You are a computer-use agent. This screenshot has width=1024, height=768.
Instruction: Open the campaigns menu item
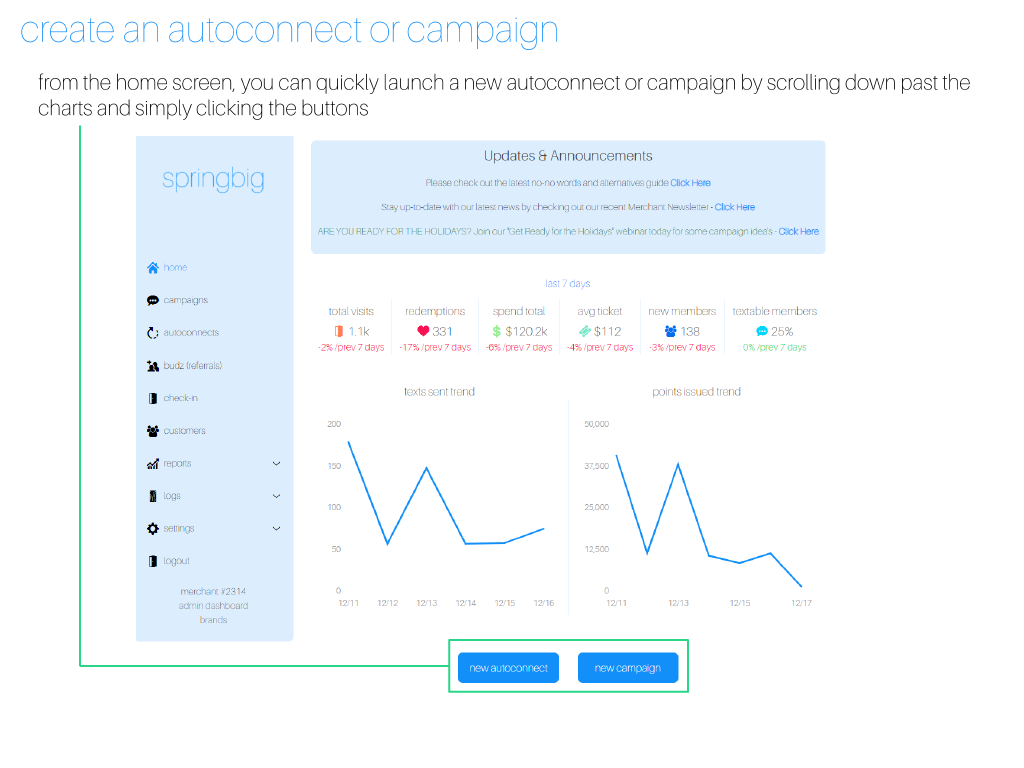coord(186,300)
